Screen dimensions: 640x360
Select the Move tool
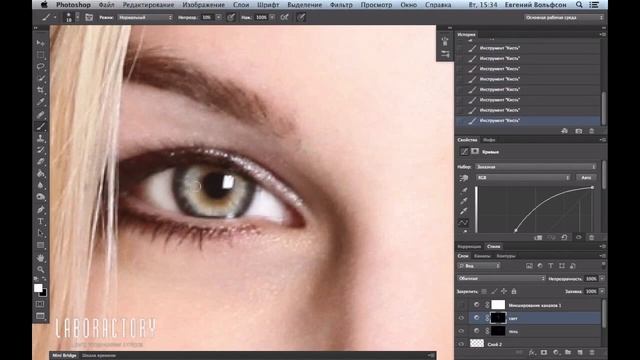[40, 43]
